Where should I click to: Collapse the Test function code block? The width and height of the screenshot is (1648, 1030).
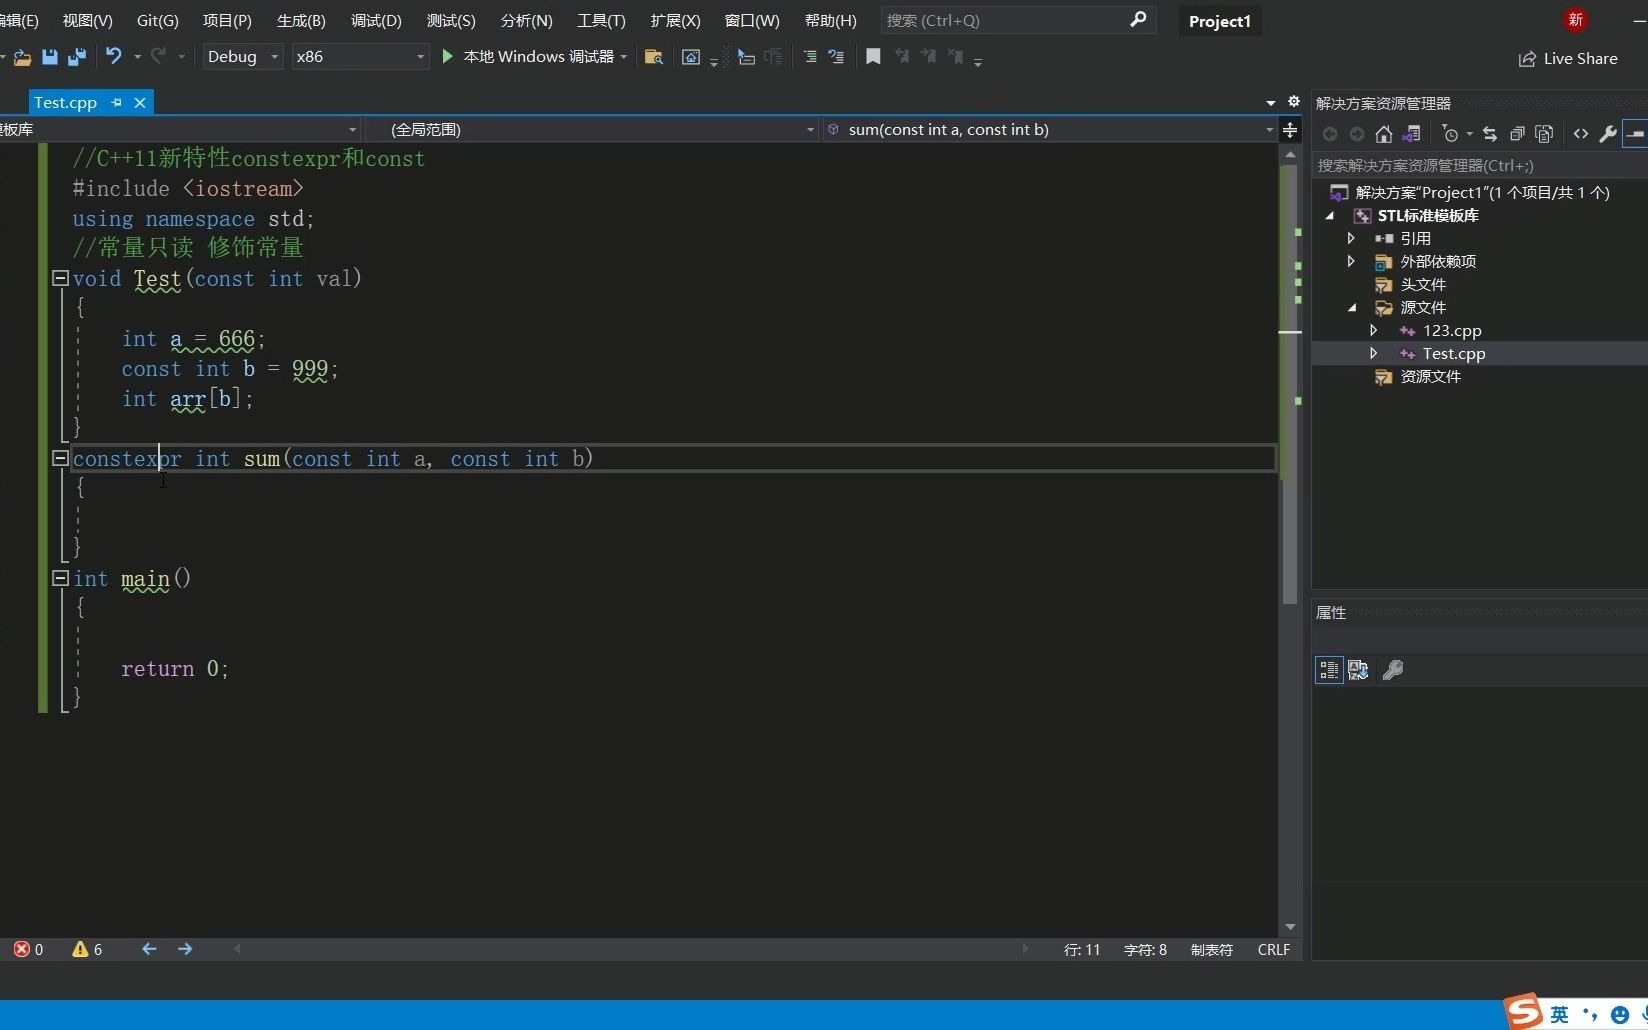pos(59,278)
